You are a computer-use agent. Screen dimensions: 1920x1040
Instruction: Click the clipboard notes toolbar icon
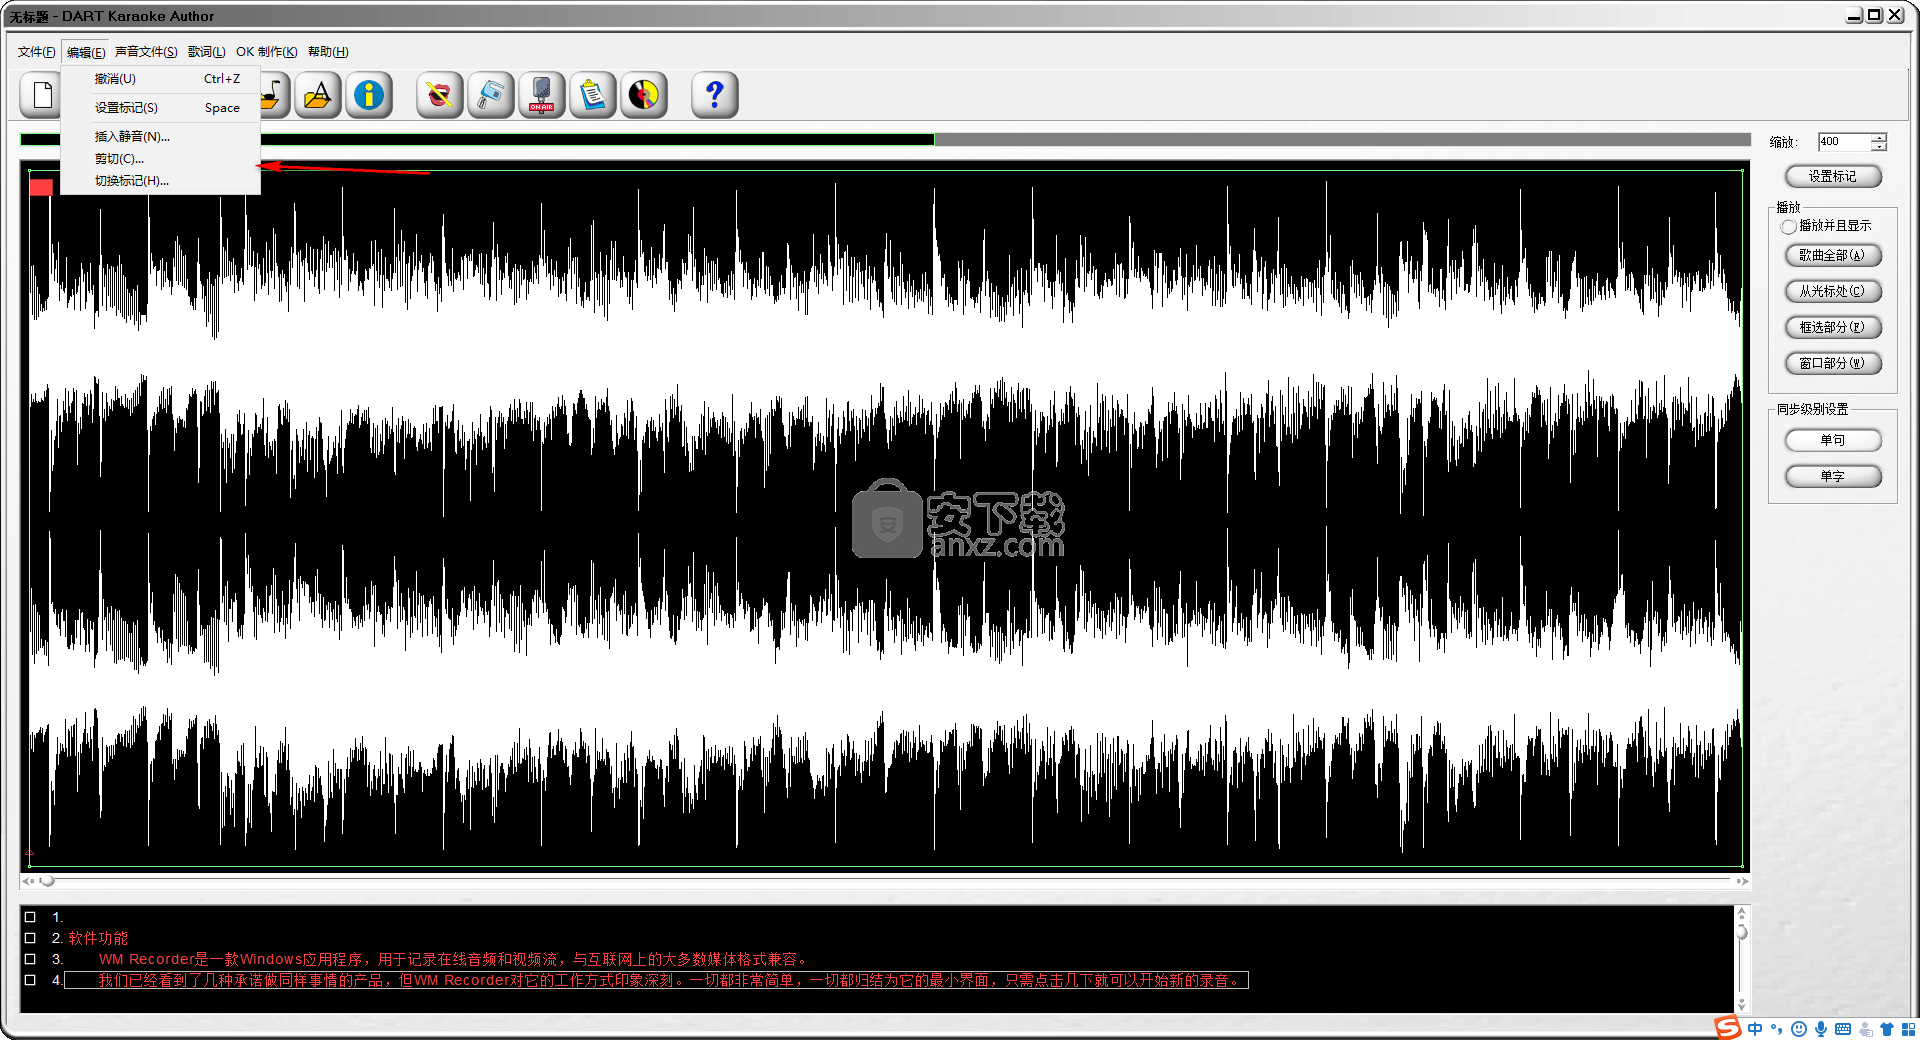[593, 95]
